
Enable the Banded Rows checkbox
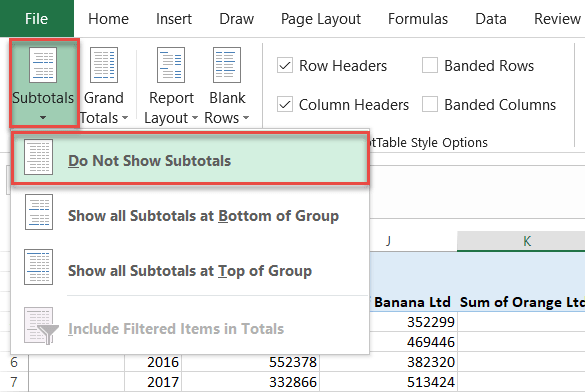tap(430, 66)
